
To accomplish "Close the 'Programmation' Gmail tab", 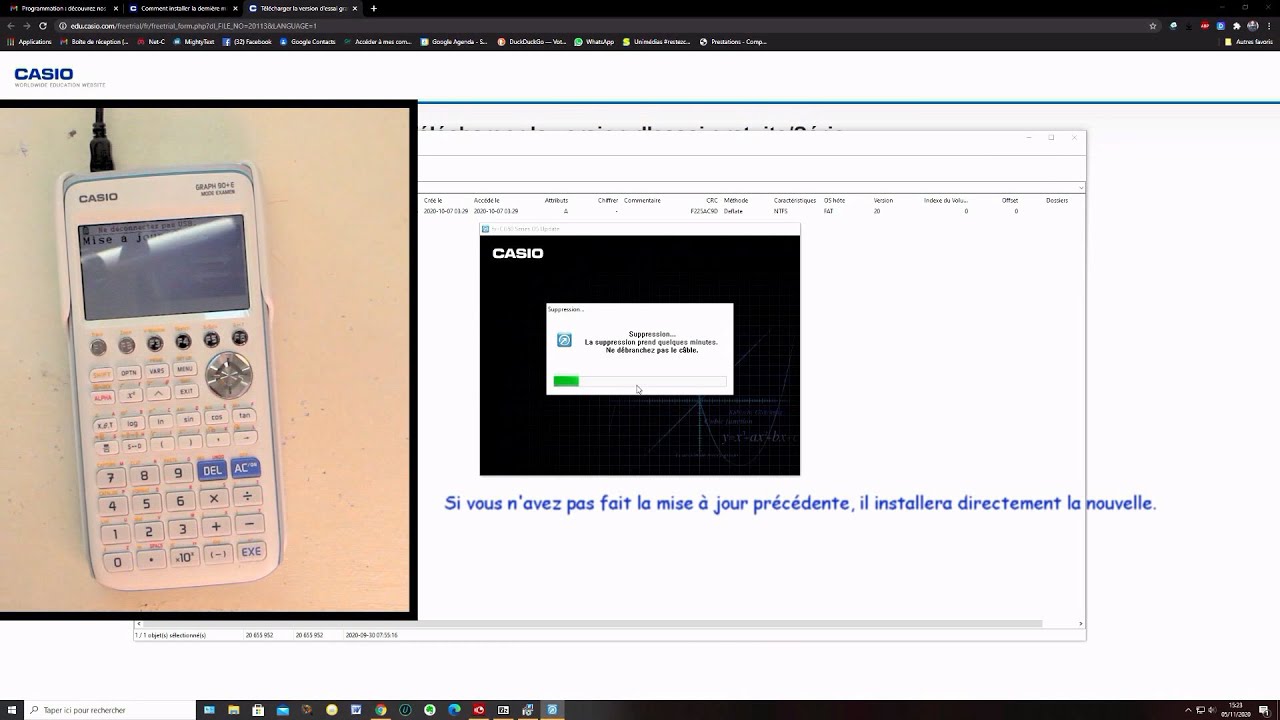I will point(116,8).
